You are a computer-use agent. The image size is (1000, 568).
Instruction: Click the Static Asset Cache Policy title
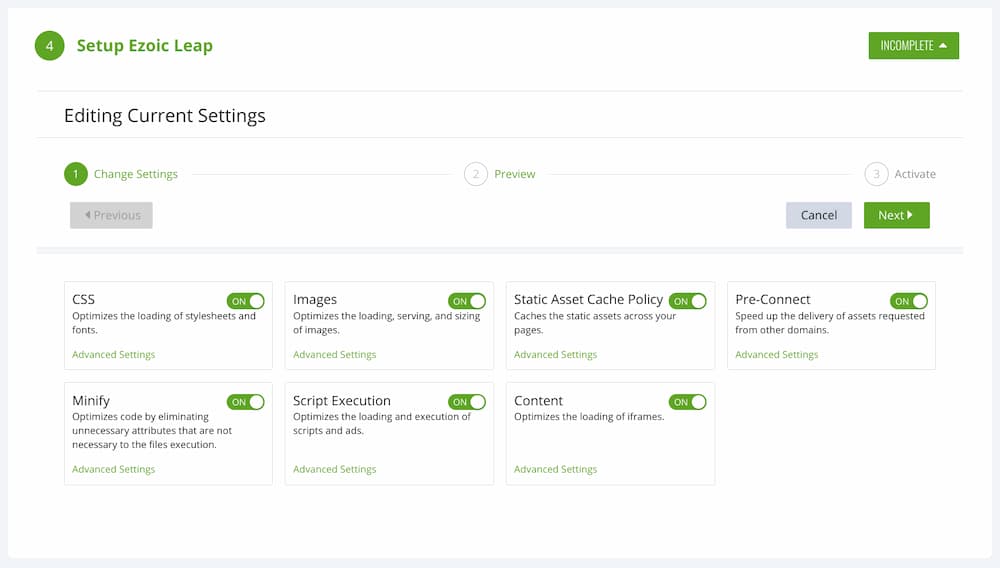click(x=589, y=300)
